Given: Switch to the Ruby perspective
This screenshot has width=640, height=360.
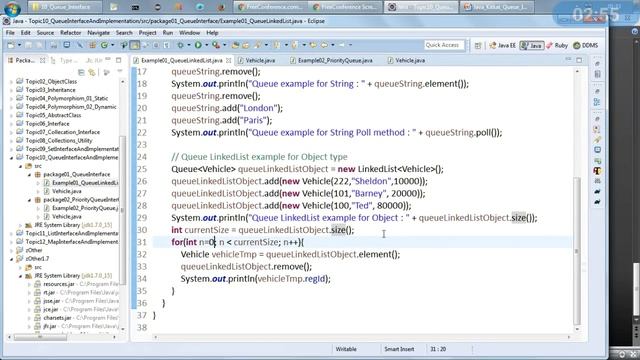Looking at the screenshot, I should [x=557, y=45].
